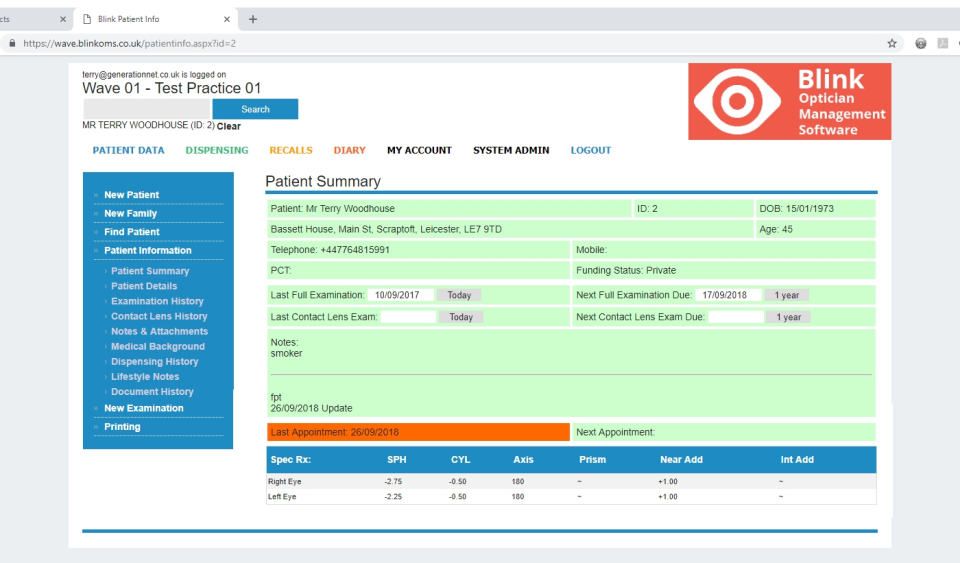Expand Patient Information in the sidebar

pyautogui.click(x=147, y=250)
